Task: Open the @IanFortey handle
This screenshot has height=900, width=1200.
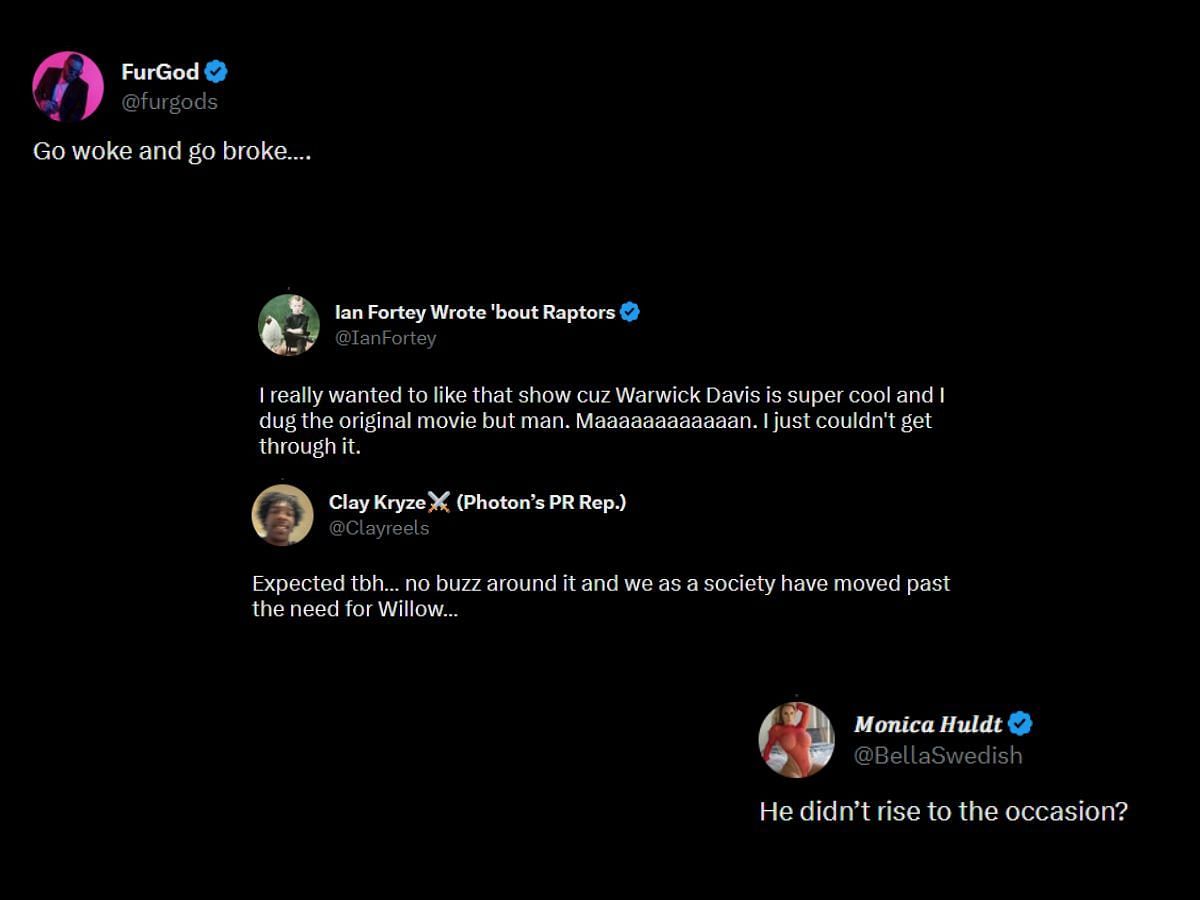Action: click(385, 338)
